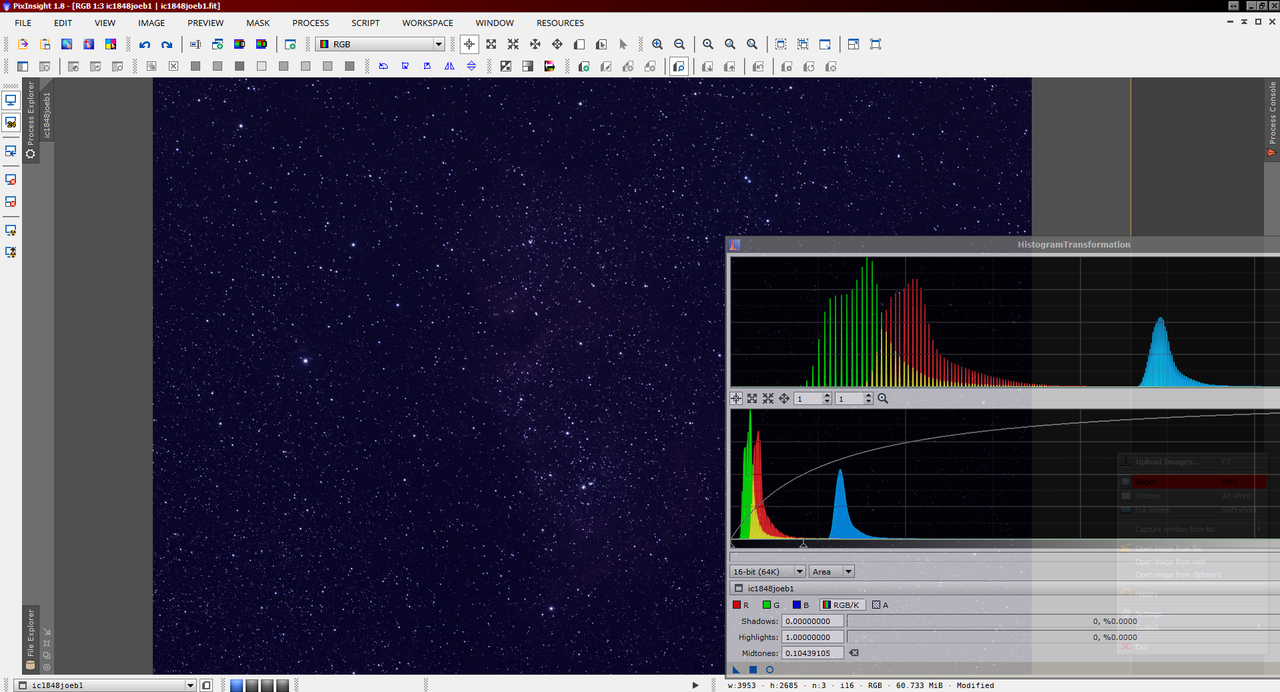This screenshot has height=692, width=1280.
Task: Open the WORKSPACE menu
Action: click(x=428, y=23)
